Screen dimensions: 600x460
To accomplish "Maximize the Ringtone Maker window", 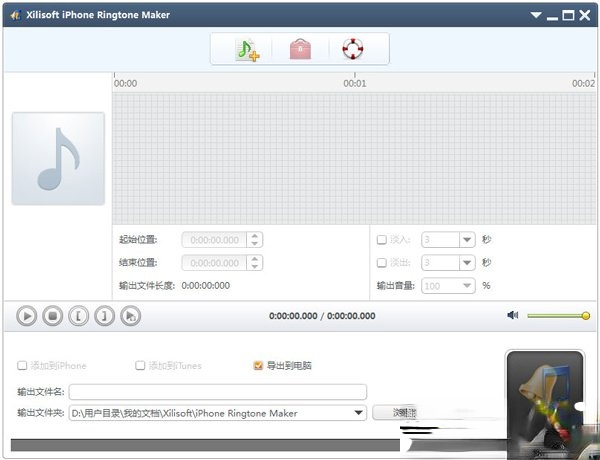I will coord(568,15).
